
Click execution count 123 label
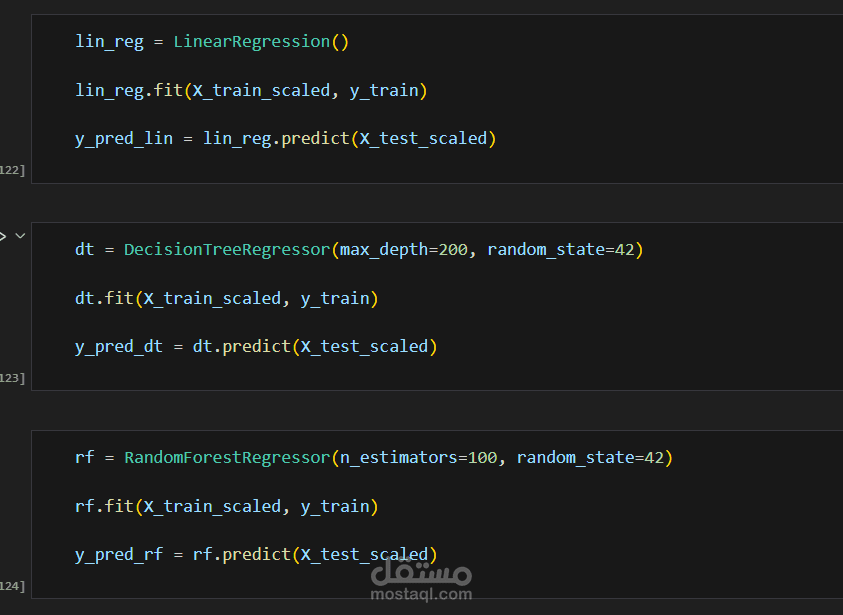[x=12, y=378]
